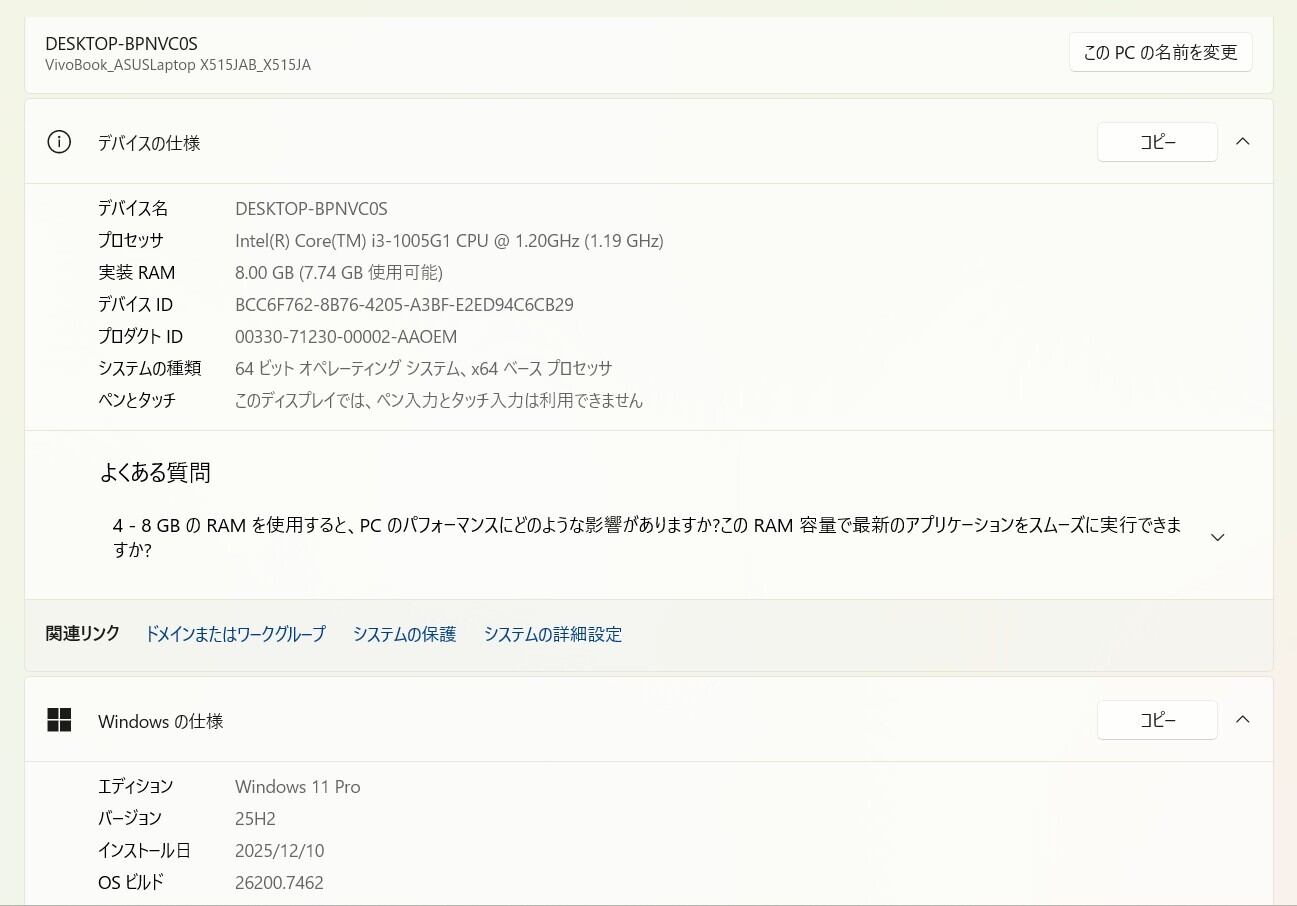
Task: Click the device ID value BCC6F762-8B76
Action: [404, 305]
